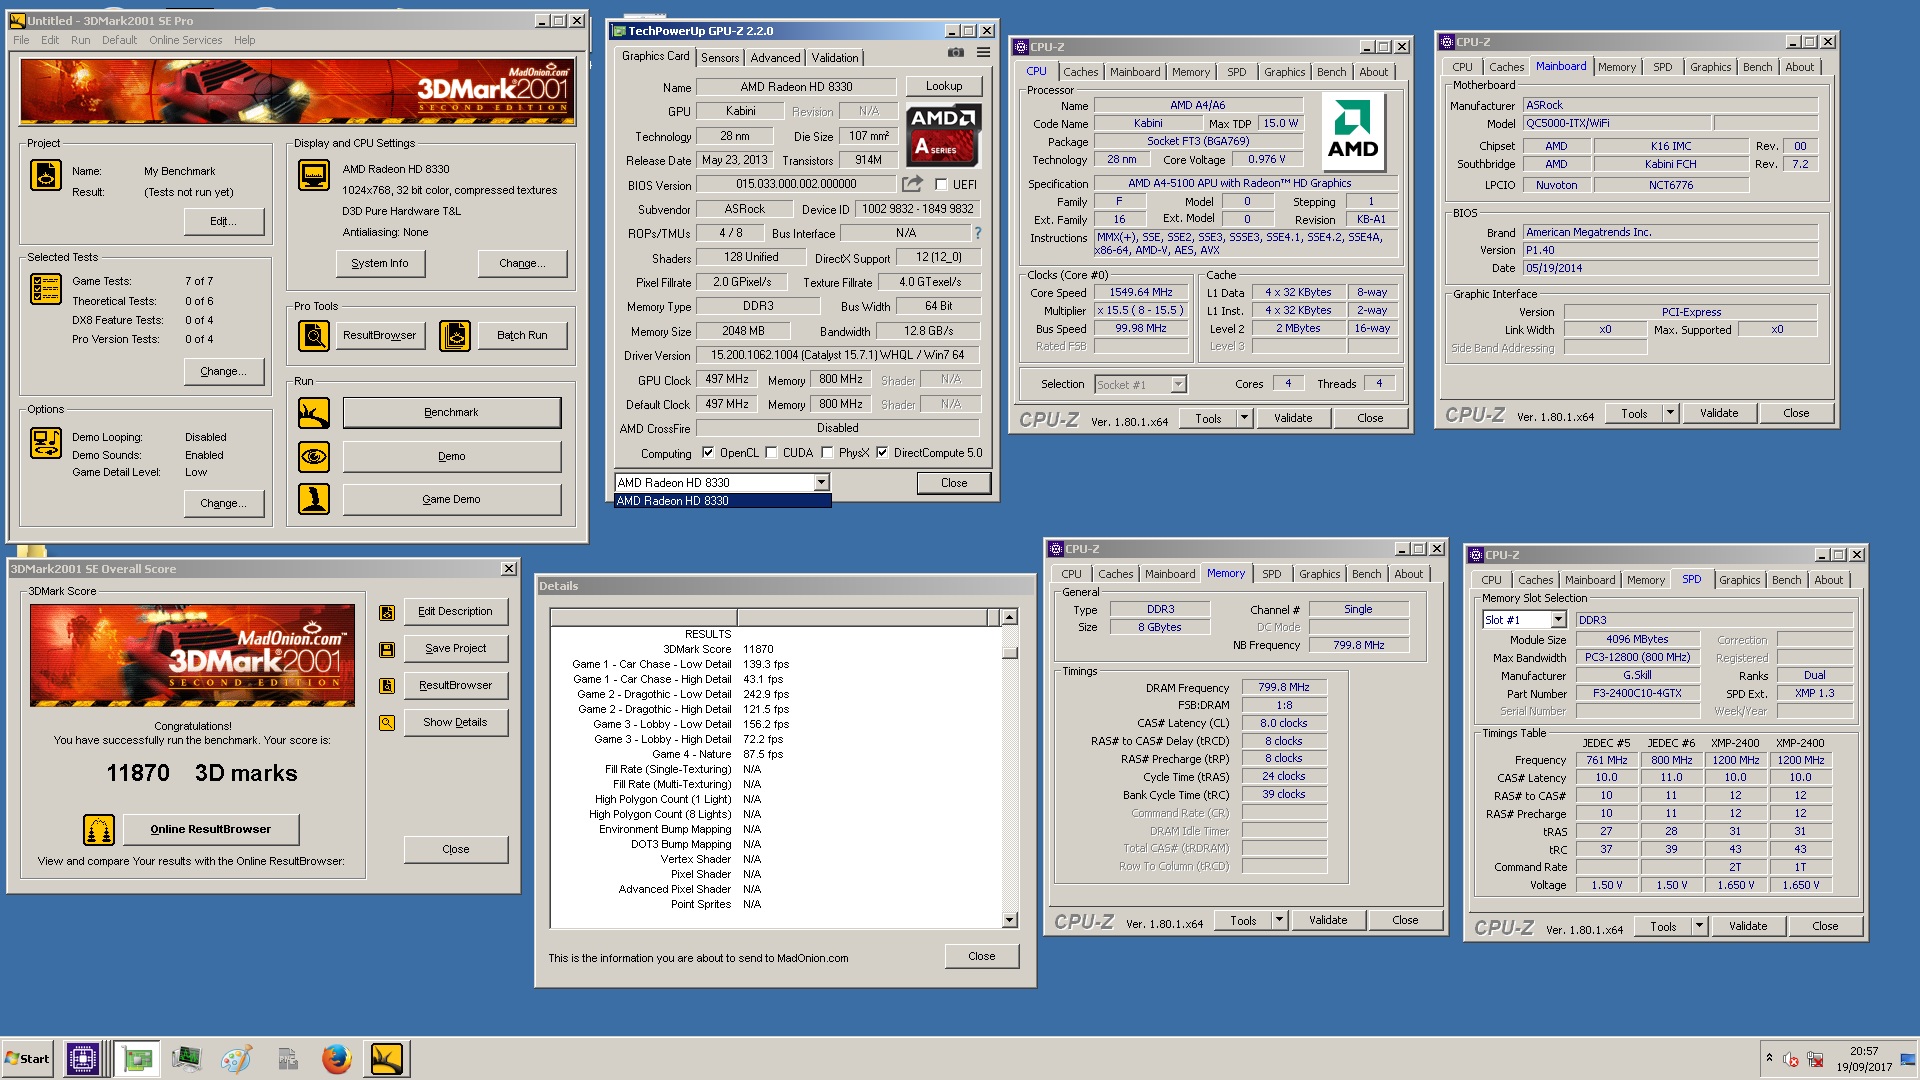Click the Demo eye icon
1920x1080 pixels.
click(x=314, y=456)
